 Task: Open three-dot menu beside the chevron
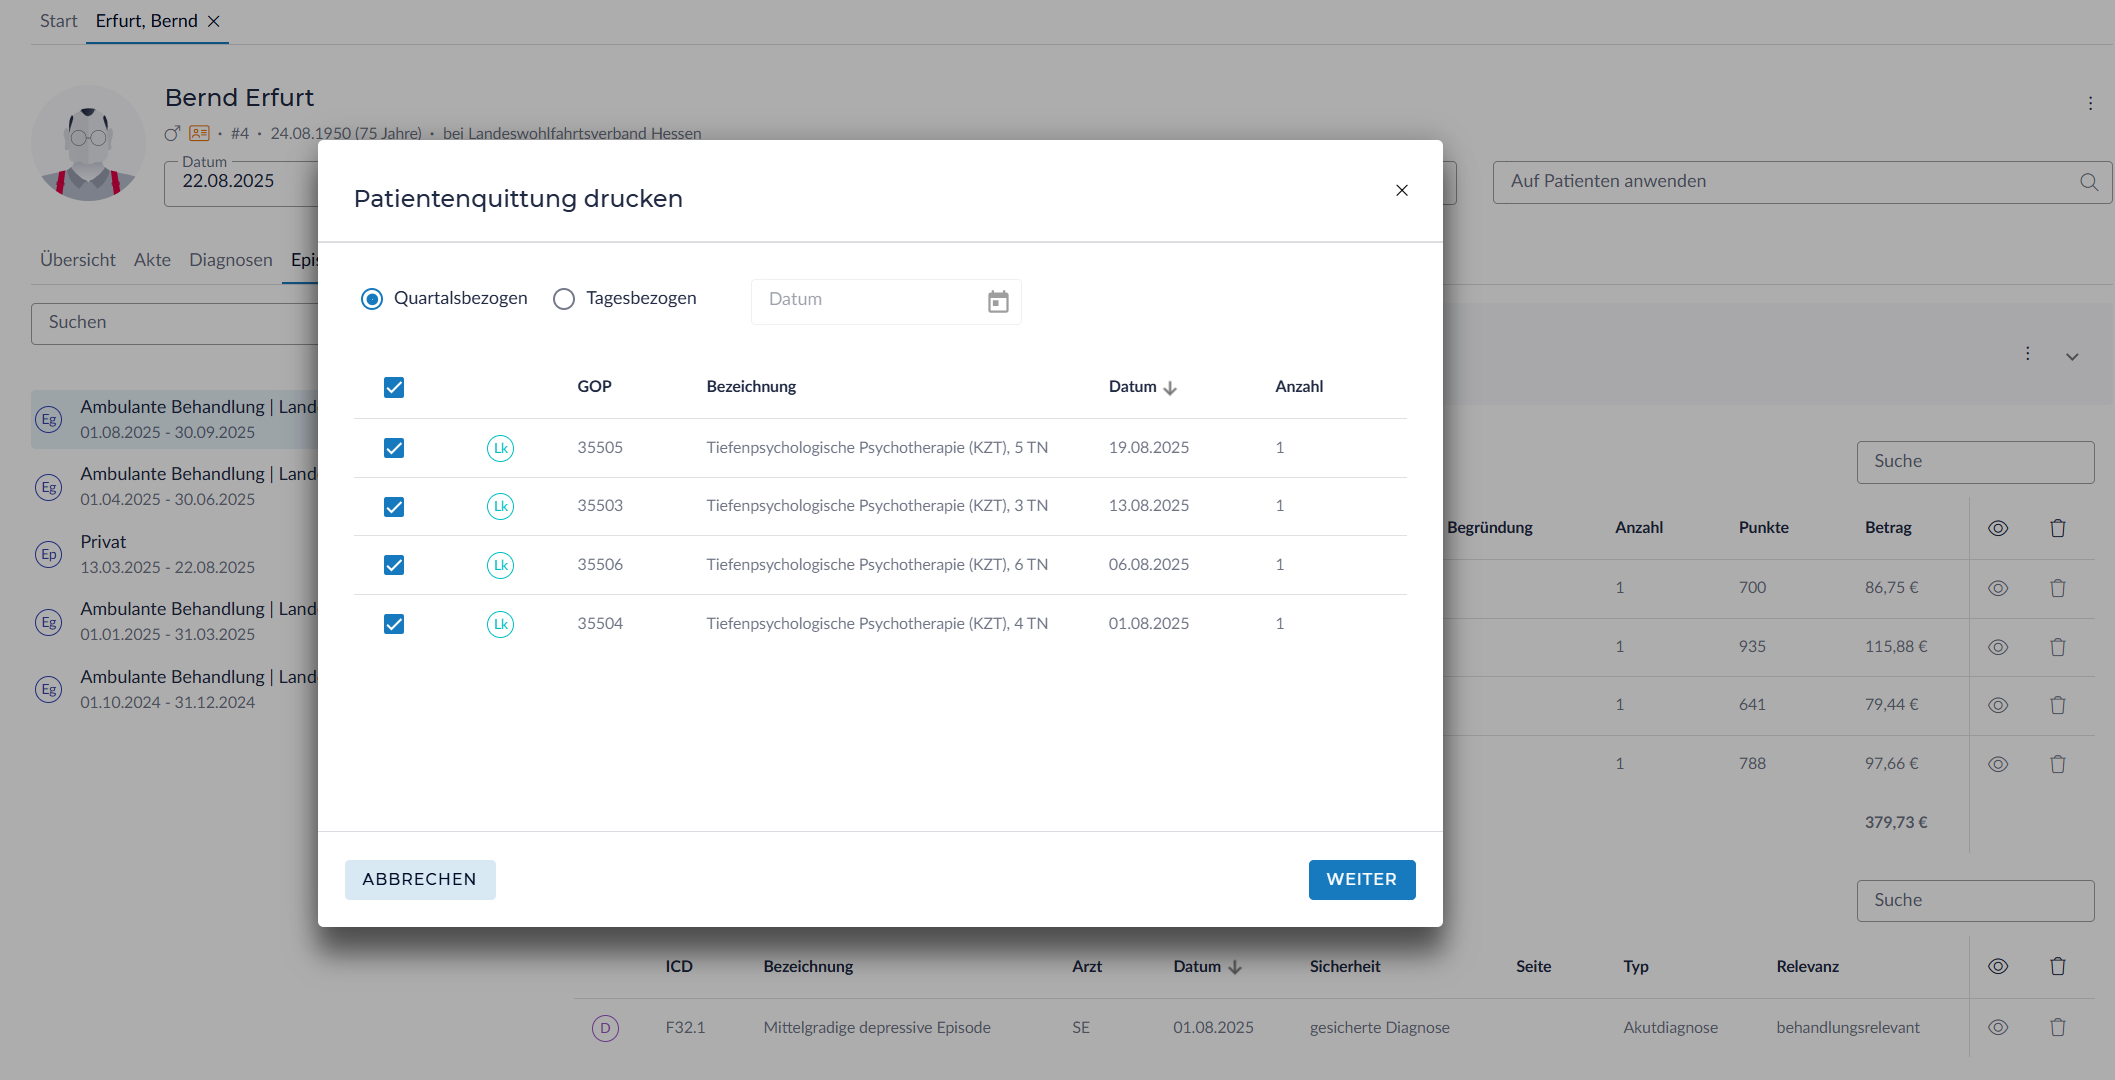[2027, 354]
